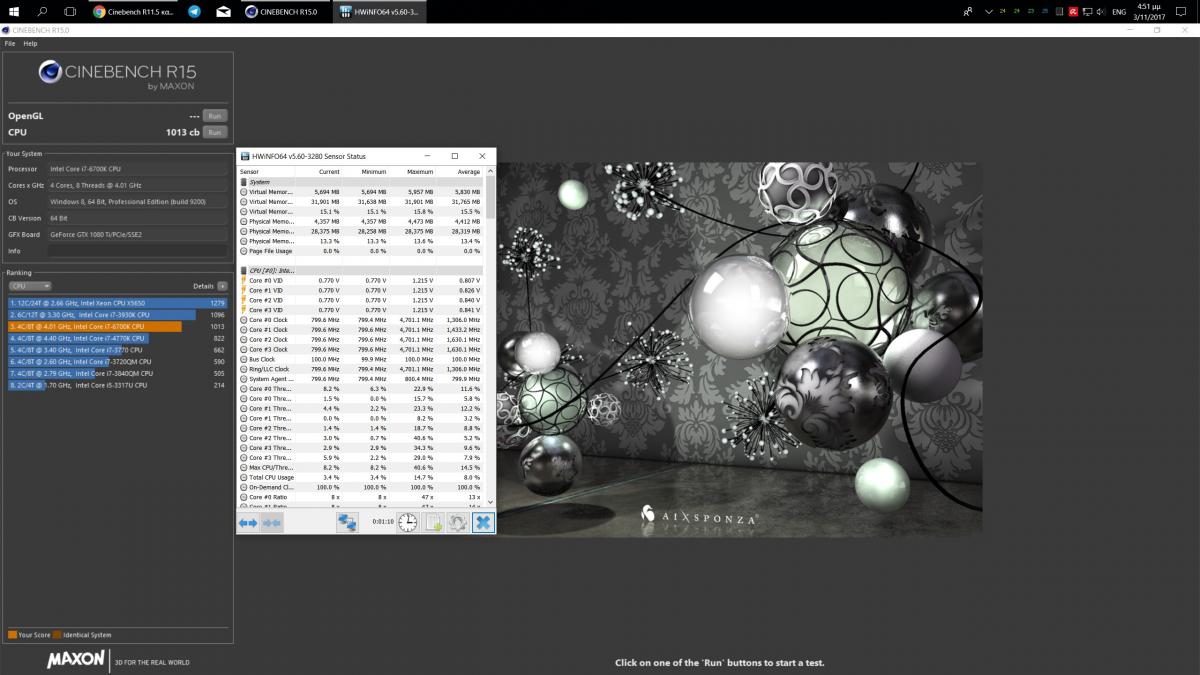1200x675 pixels.
Task: Select Intel Core i5-3317U ranking row
Action: pos(118,385)
